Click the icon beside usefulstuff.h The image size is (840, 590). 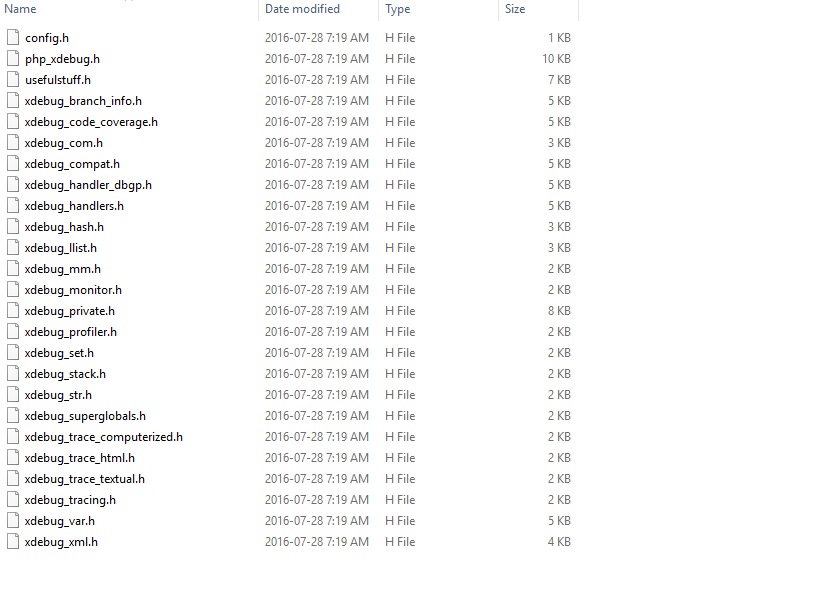coord(13,80)
